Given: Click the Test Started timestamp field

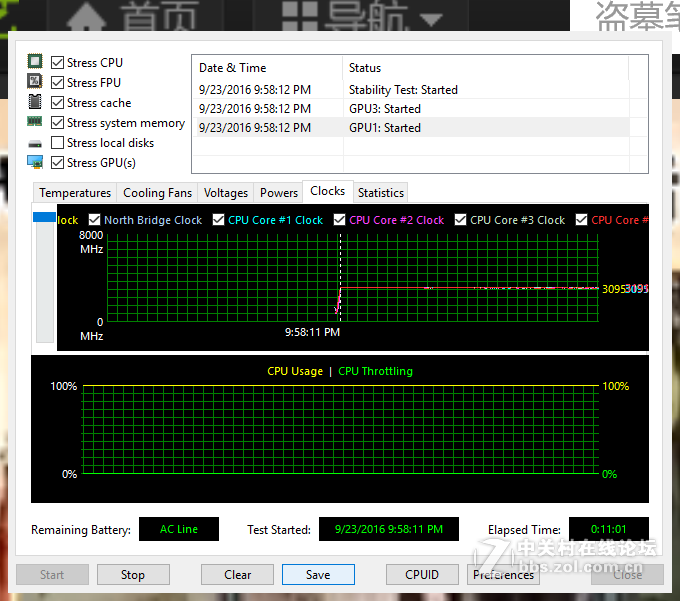Looking at the screenshot, I should (389, 529).
